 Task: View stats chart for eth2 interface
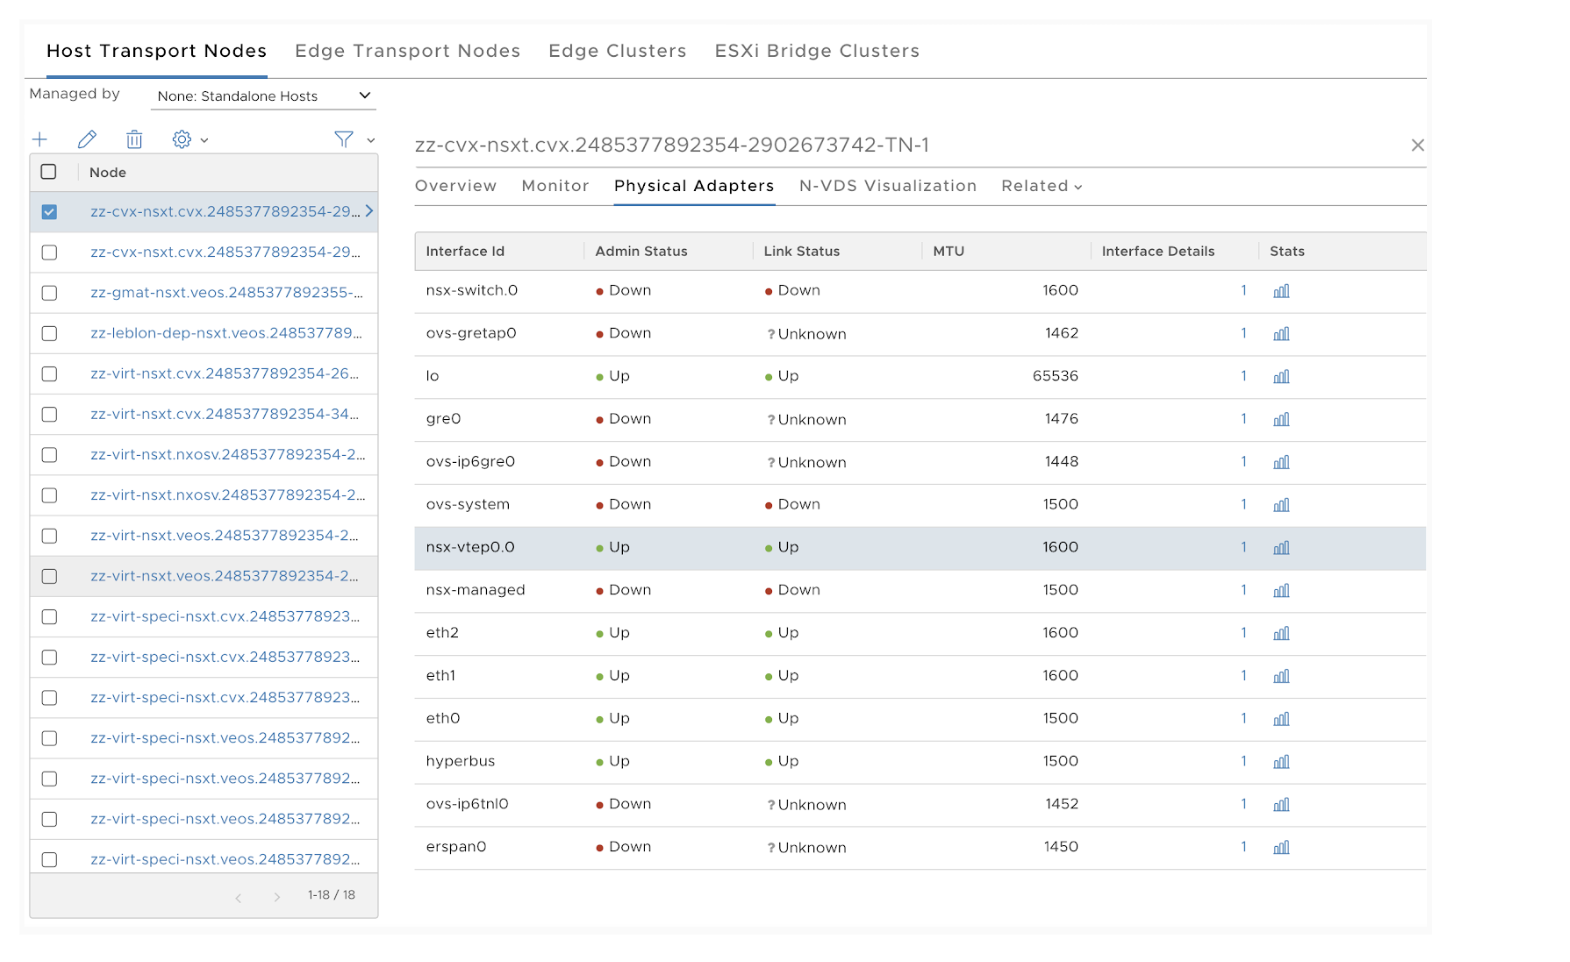tap(1281, 633)
